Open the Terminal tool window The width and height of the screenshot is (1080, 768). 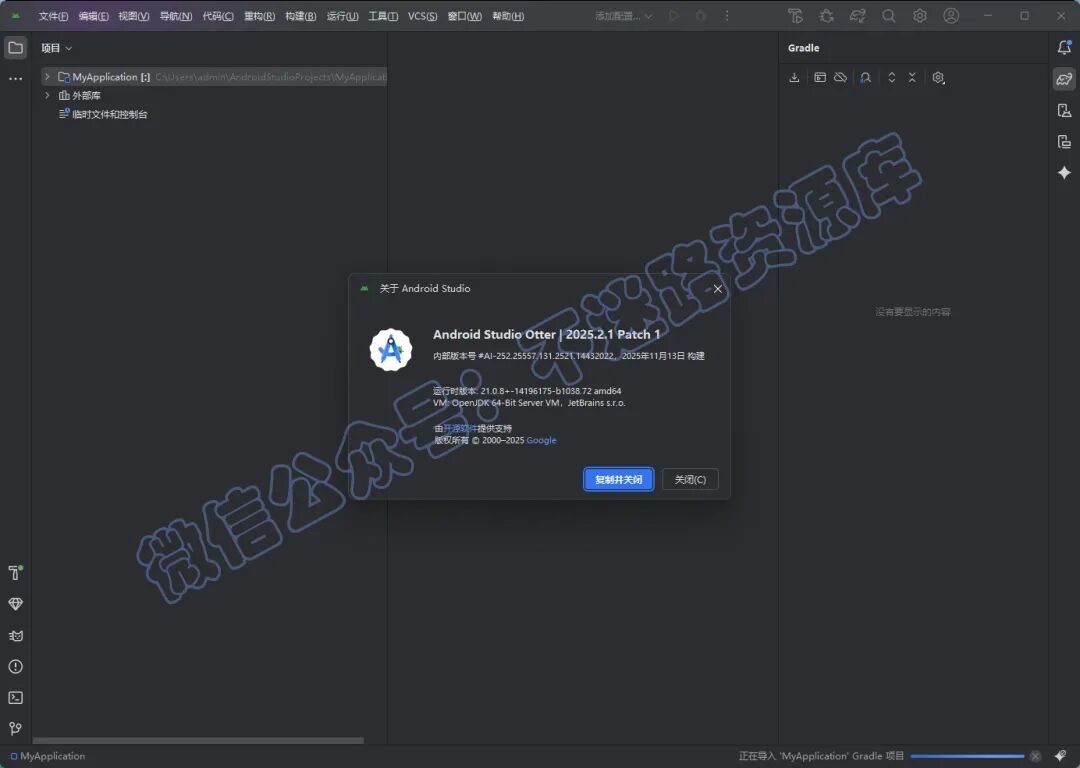pyautogui.click(x=15, y=698)
